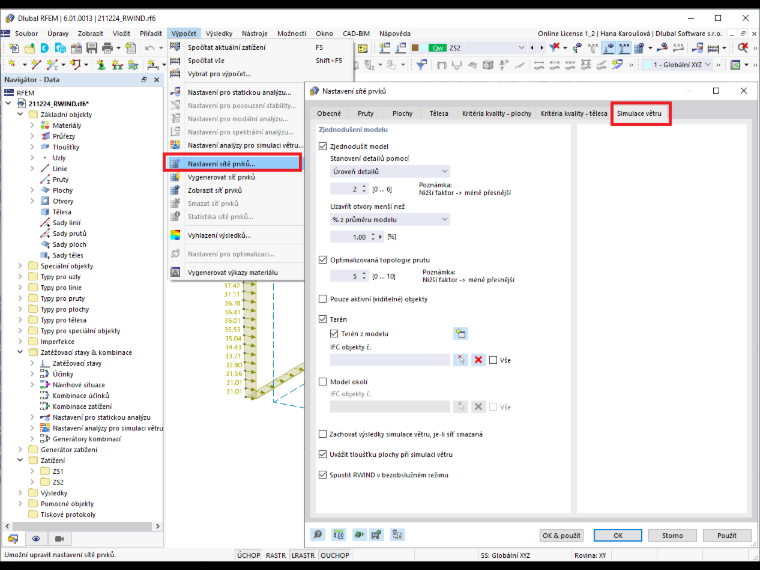Open the 1 - Globální XYZ dropdown
This screenshot has height=570, width=760.
(678, 64)
